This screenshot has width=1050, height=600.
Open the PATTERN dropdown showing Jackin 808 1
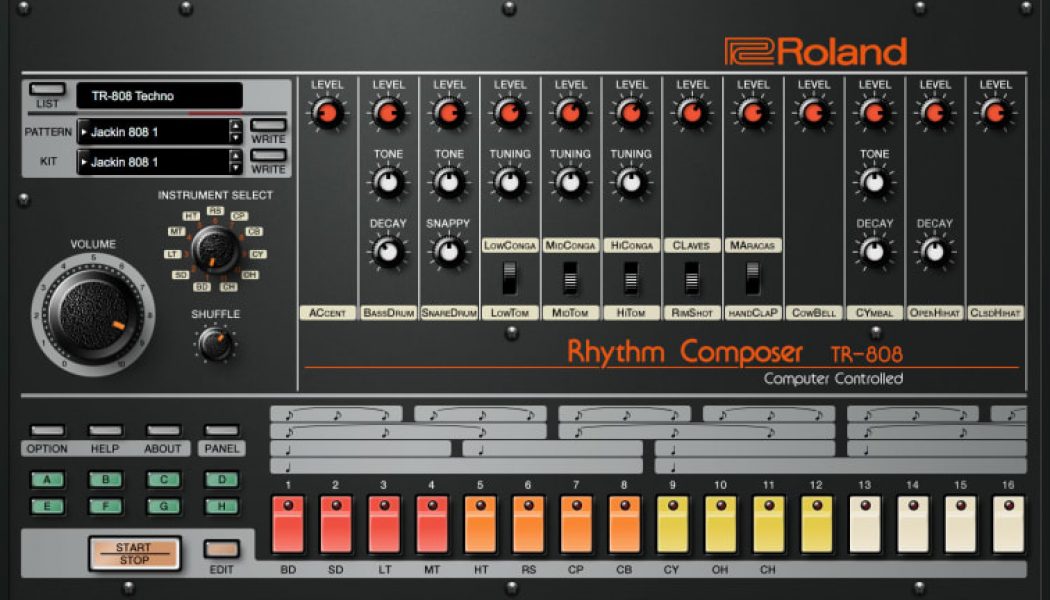tap(150, 130)
